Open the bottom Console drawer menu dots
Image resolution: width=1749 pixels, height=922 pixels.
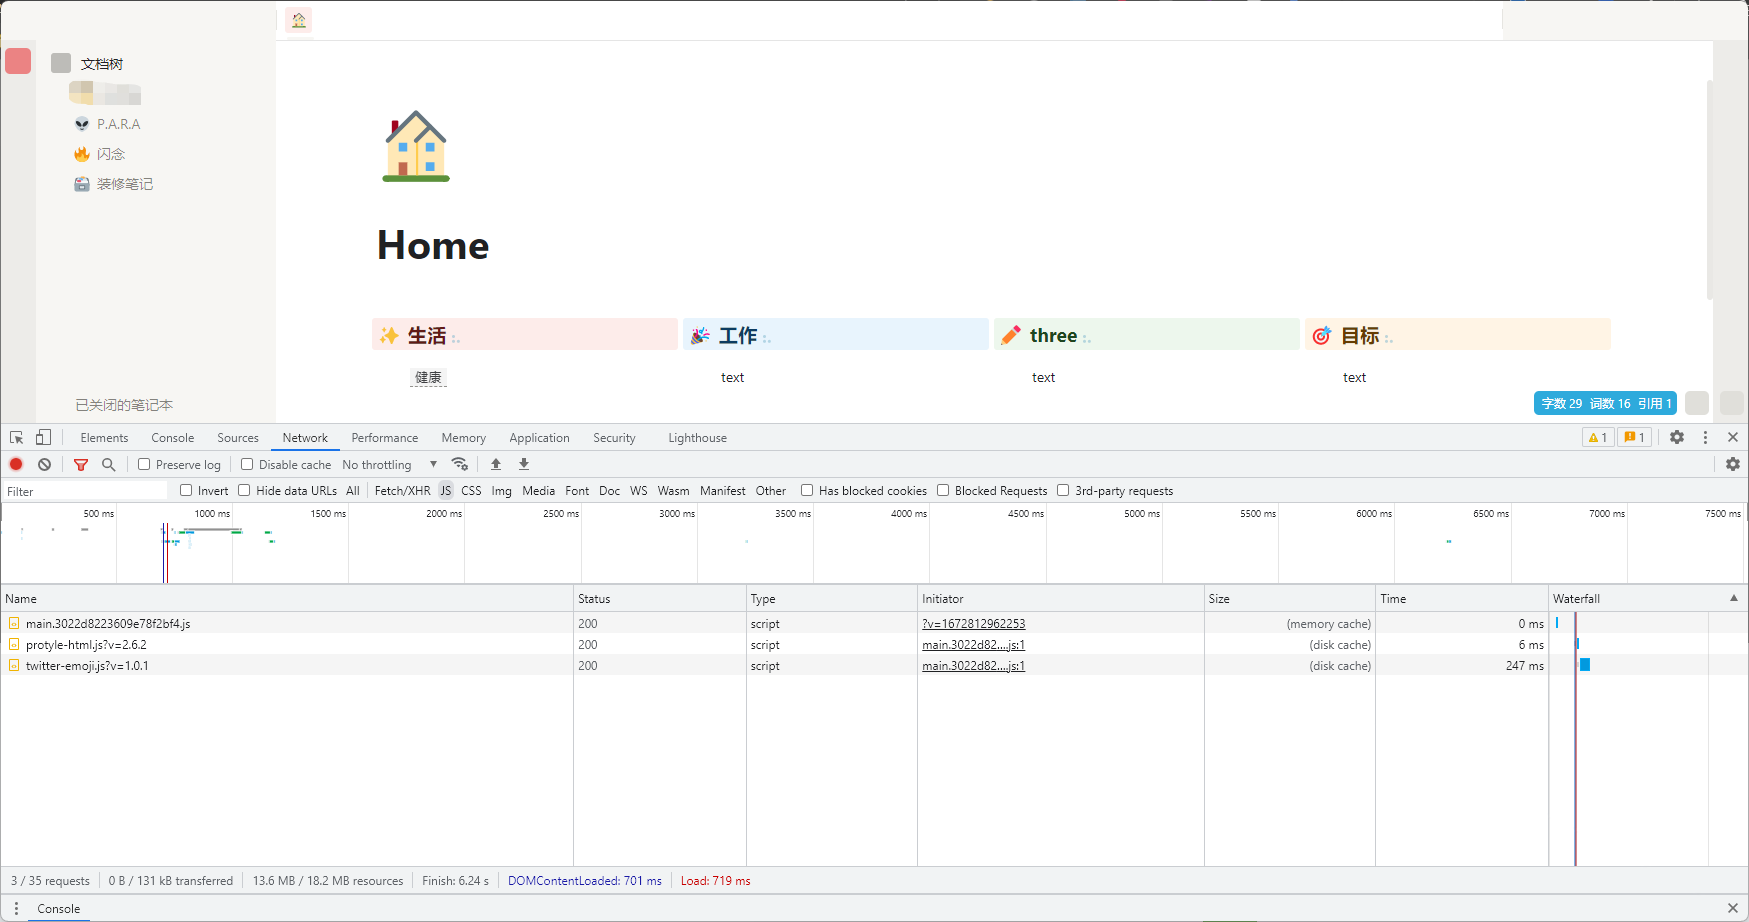16,909
